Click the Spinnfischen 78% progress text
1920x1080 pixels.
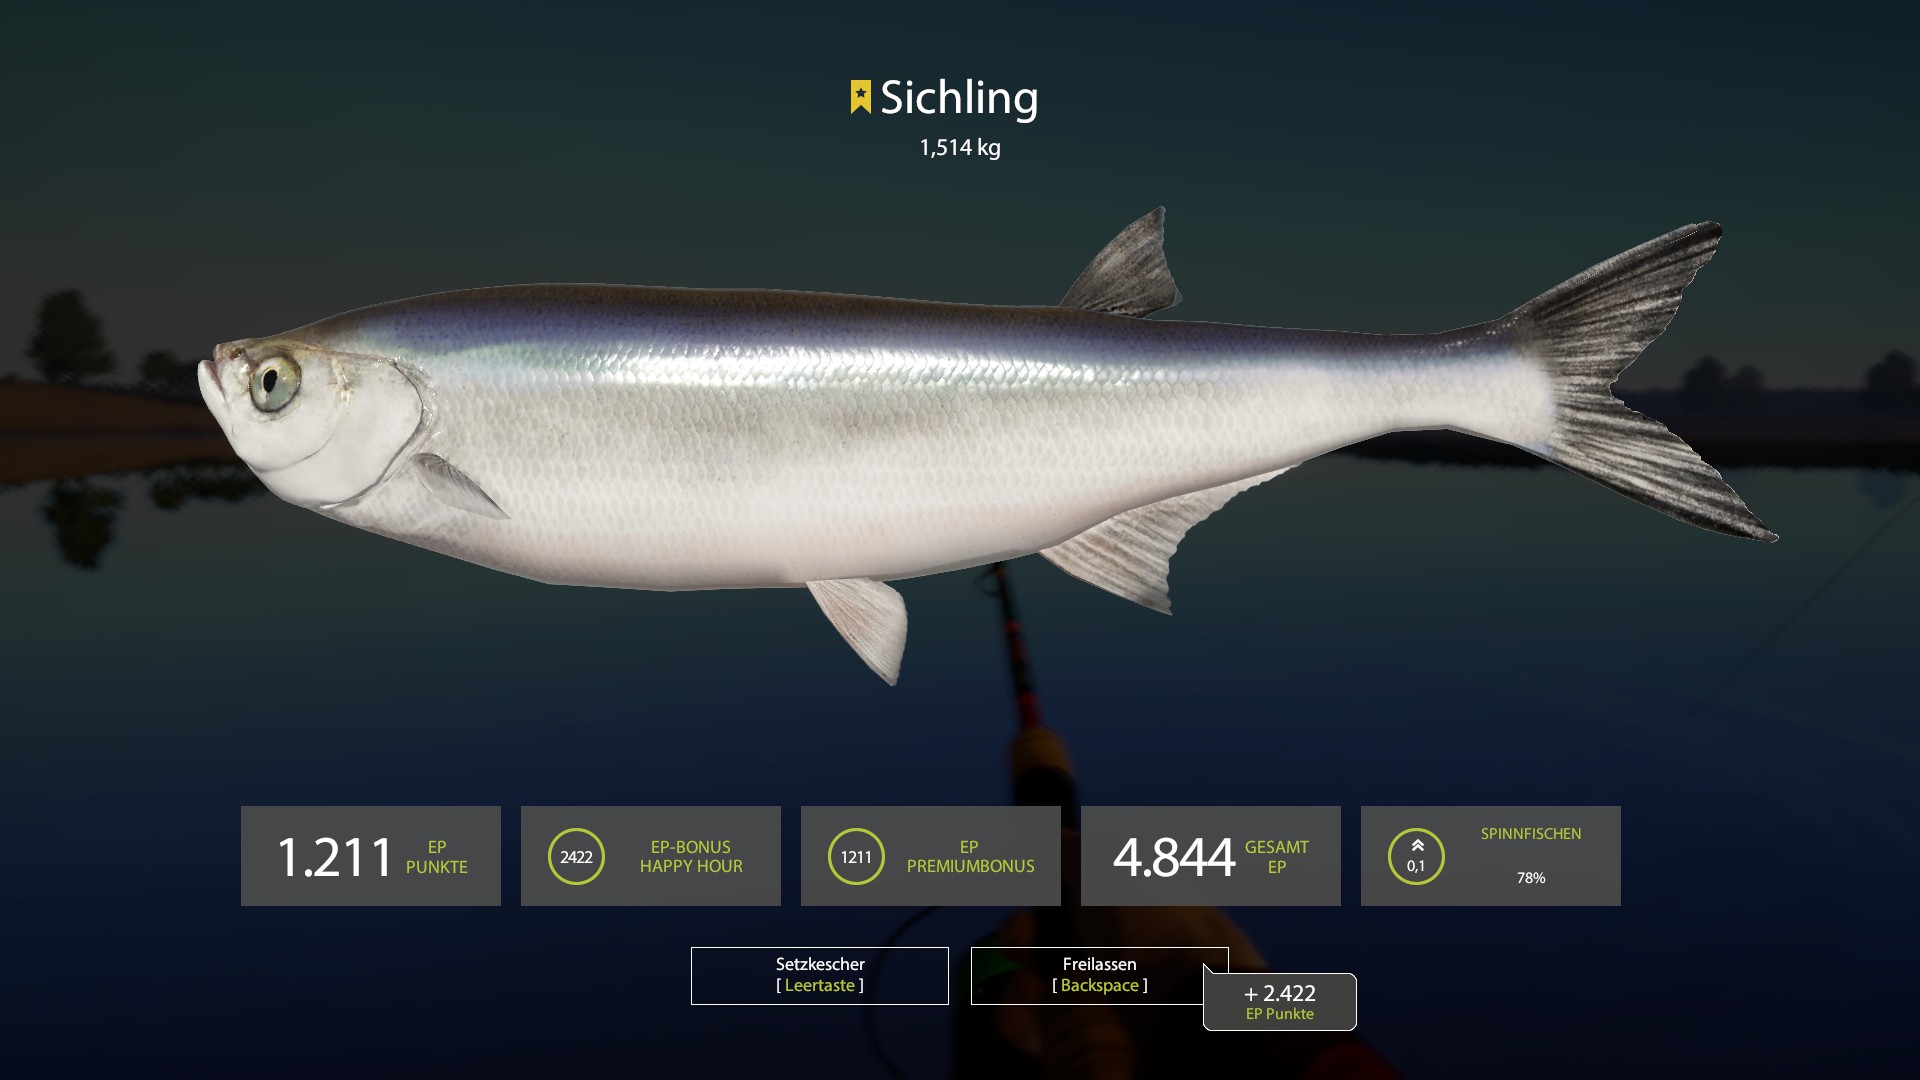pos(1531,878)
